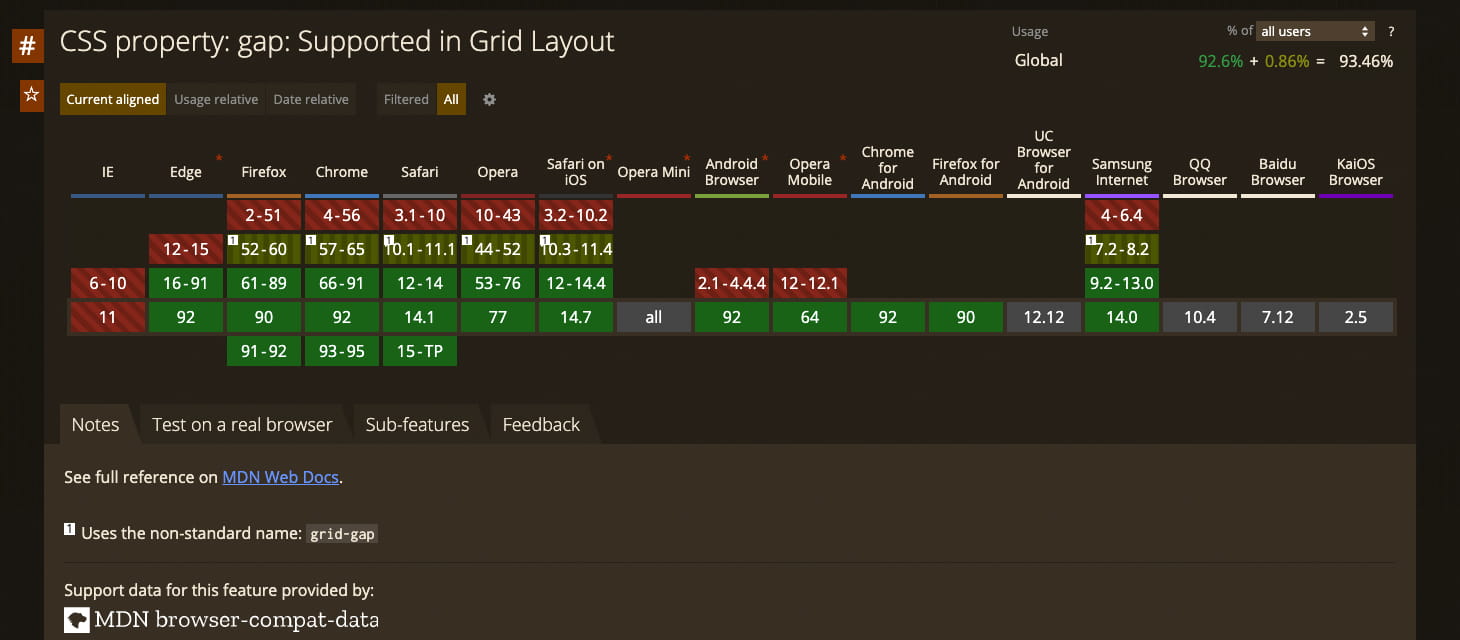Switch to Date relative view
The image size is (1460, 640).
tap(311, 99)
